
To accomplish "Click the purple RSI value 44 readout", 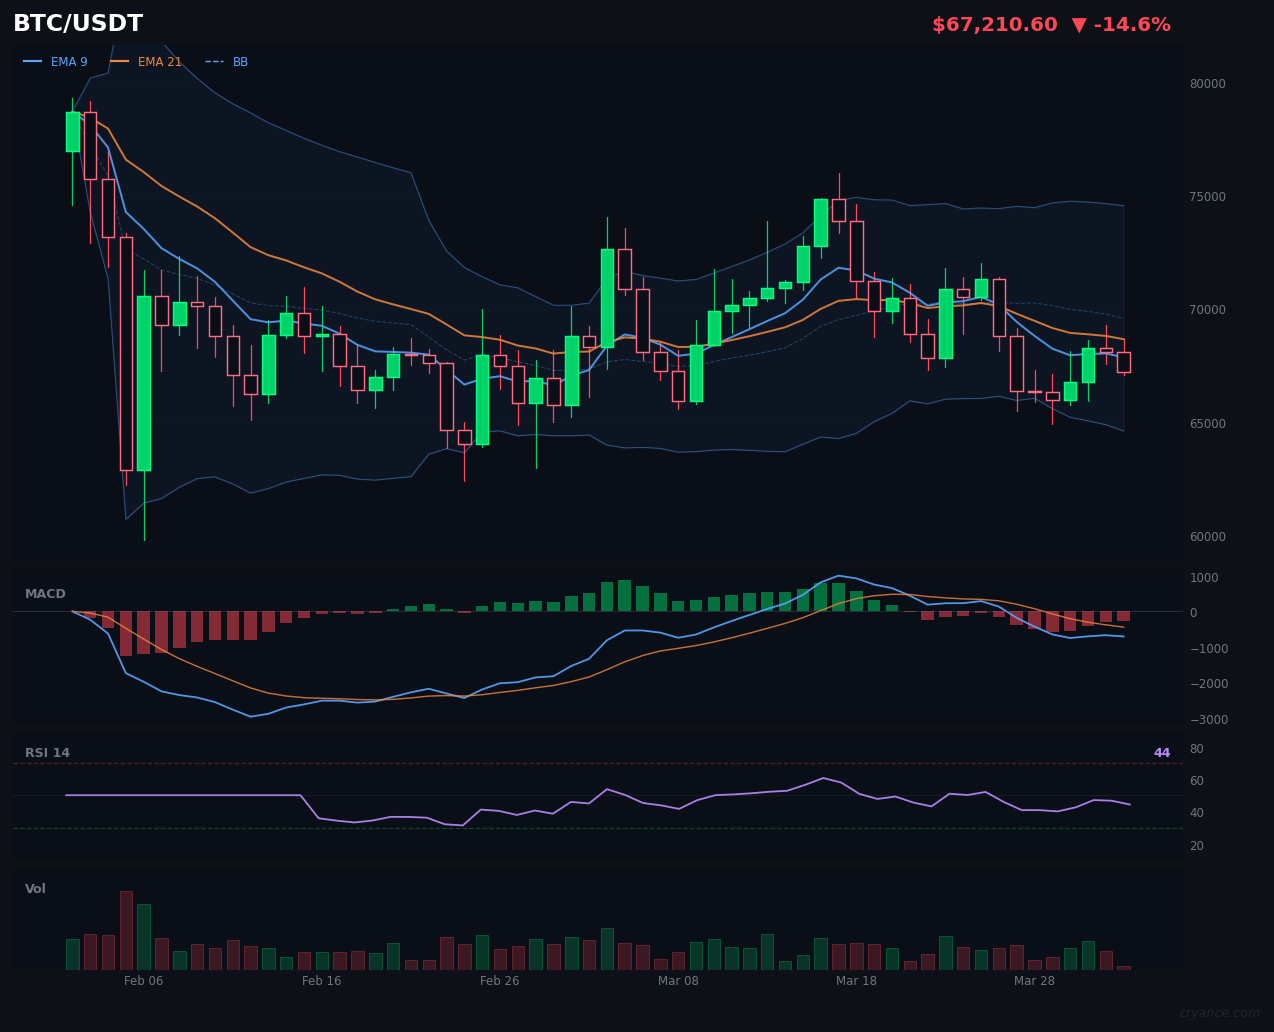I will [x=1161, y=752].
